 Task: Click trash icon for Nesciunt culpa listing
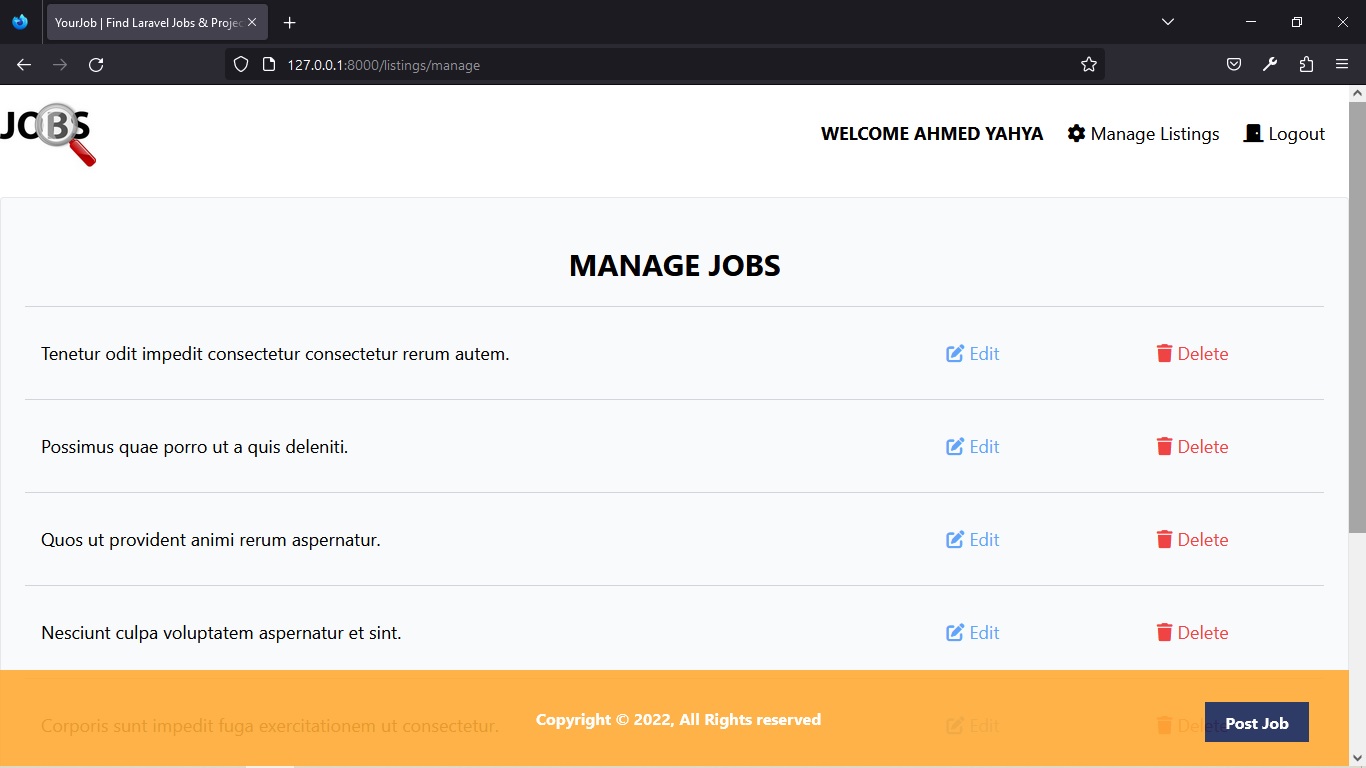click(x=1164, y=632)
